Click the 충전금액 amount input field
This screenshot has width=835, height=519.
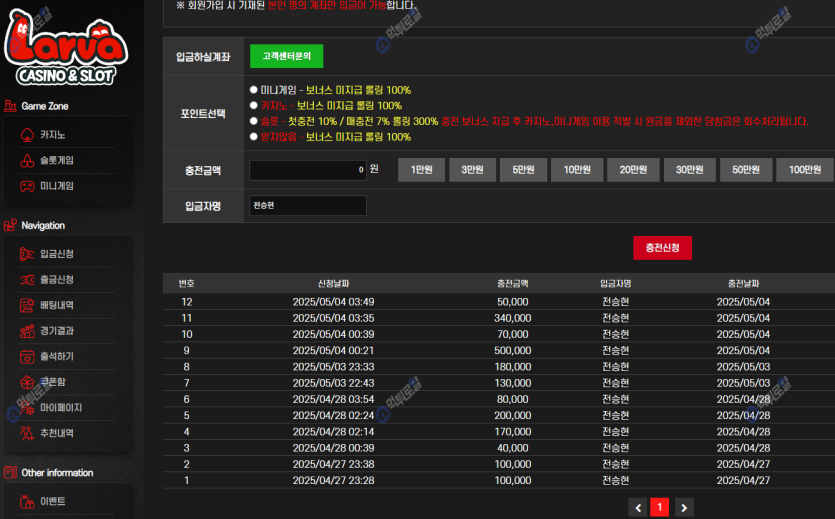pos(308,170)
